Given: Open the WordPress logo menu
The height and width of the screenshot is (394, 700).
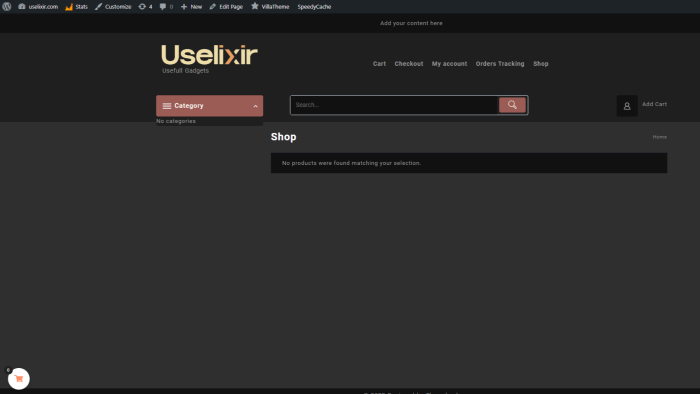Looking at the screenshot, I should coord(7,6).
